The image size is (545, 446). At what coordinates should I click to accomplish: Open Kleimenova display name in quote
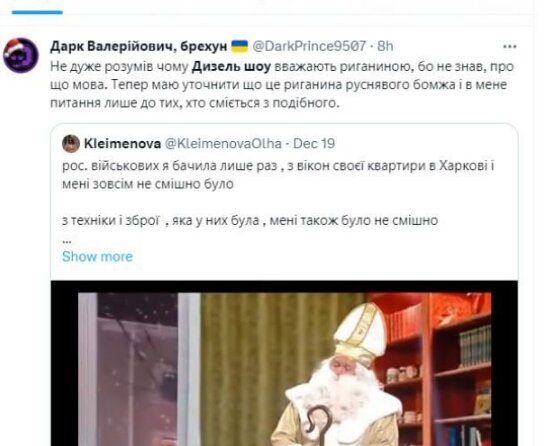click(122, 144)
